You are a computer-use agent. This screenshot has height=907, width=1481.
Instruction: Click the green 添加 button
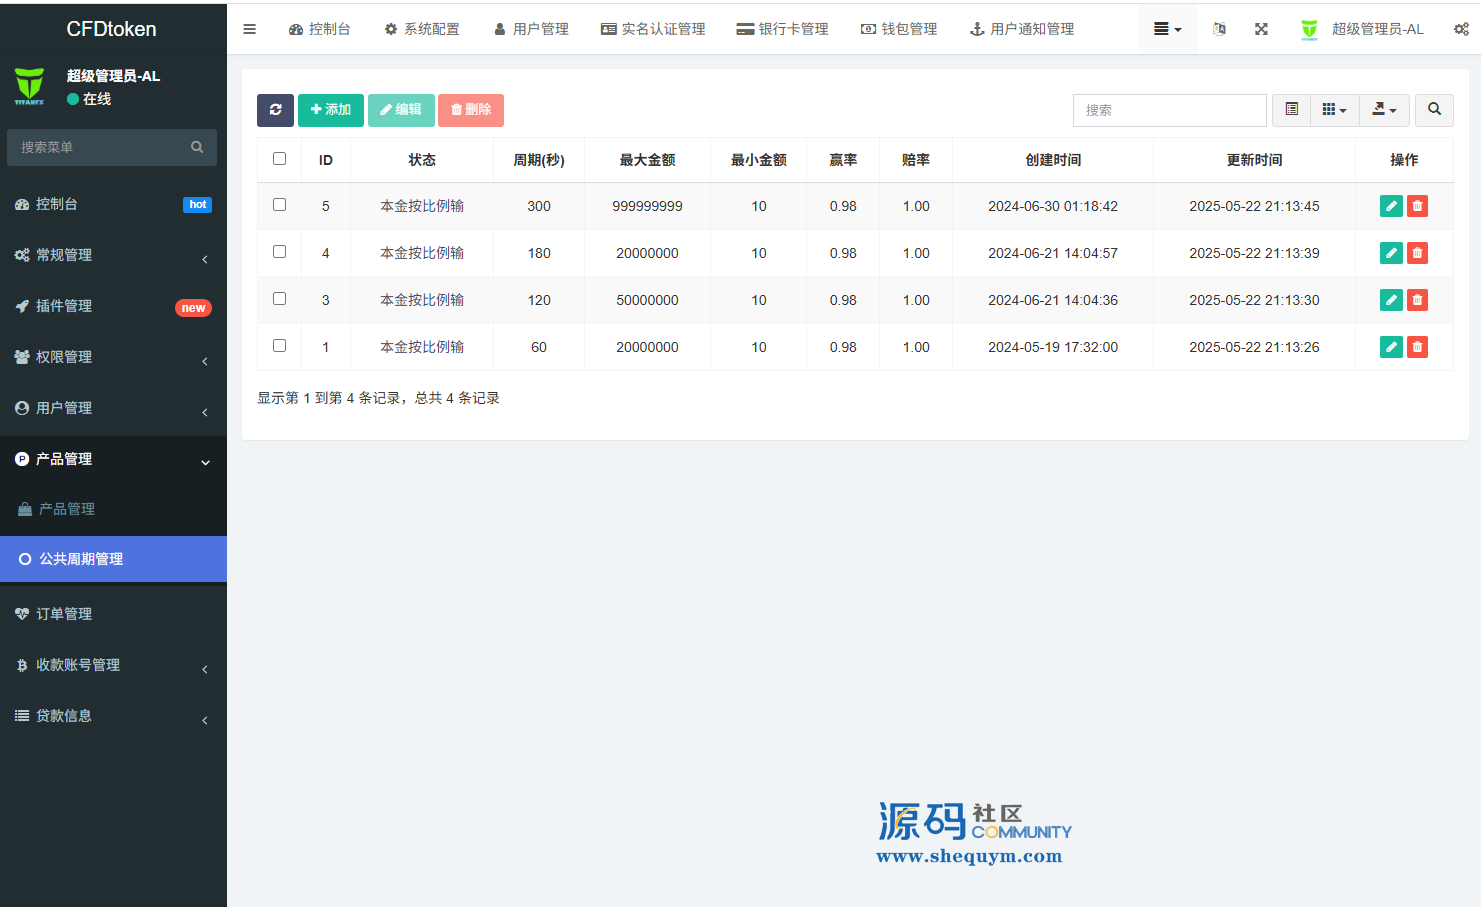coord(331,110)
